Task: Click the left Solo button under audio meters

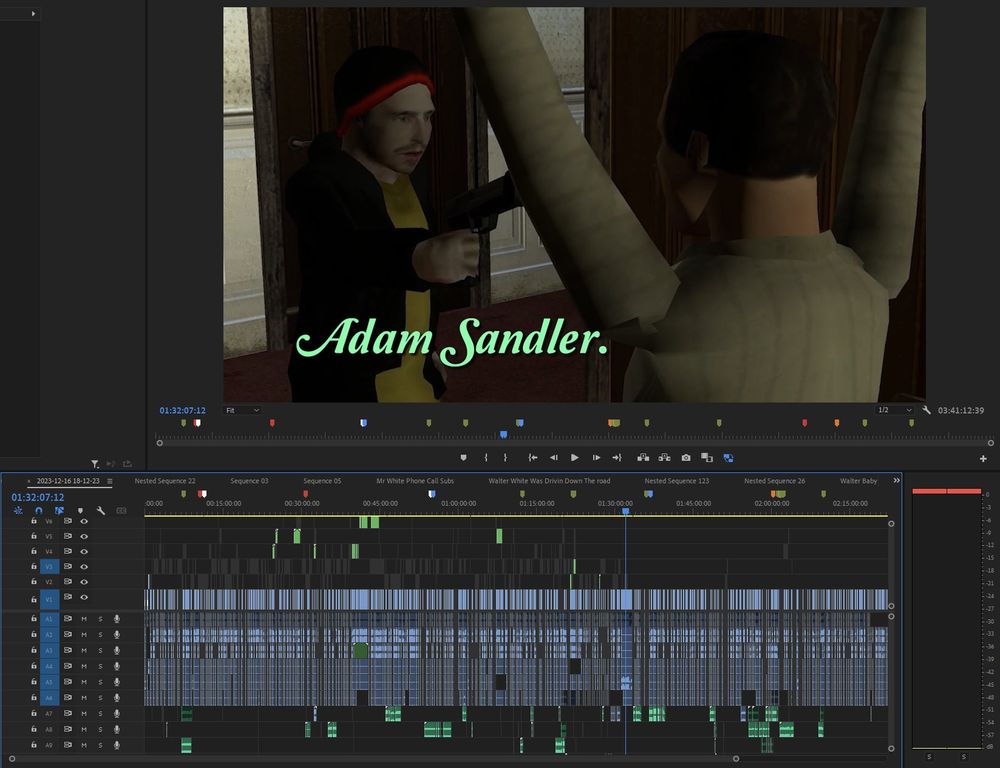Action: tap(929, 757)
